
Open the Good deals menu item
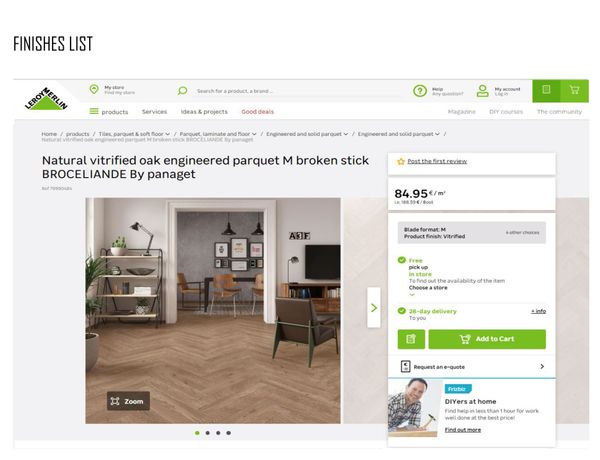coord(258,112)
